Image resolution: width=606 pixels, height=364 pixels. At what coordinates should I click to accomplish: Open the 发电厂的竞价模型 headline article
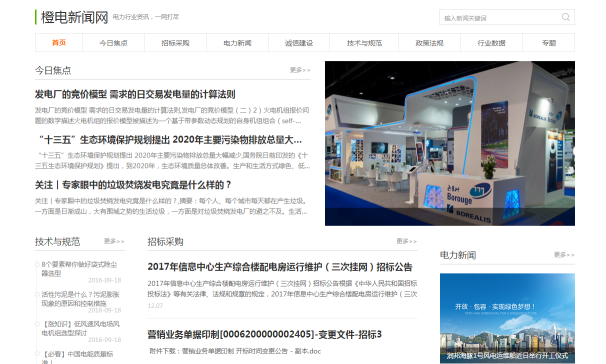pos(135,94)
